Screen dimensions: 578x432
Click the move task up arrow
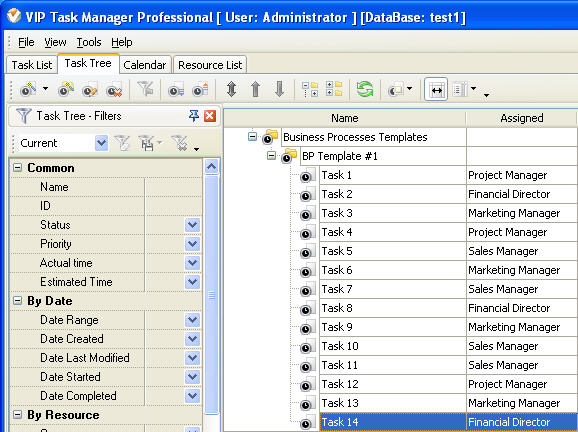coord(255,89)
